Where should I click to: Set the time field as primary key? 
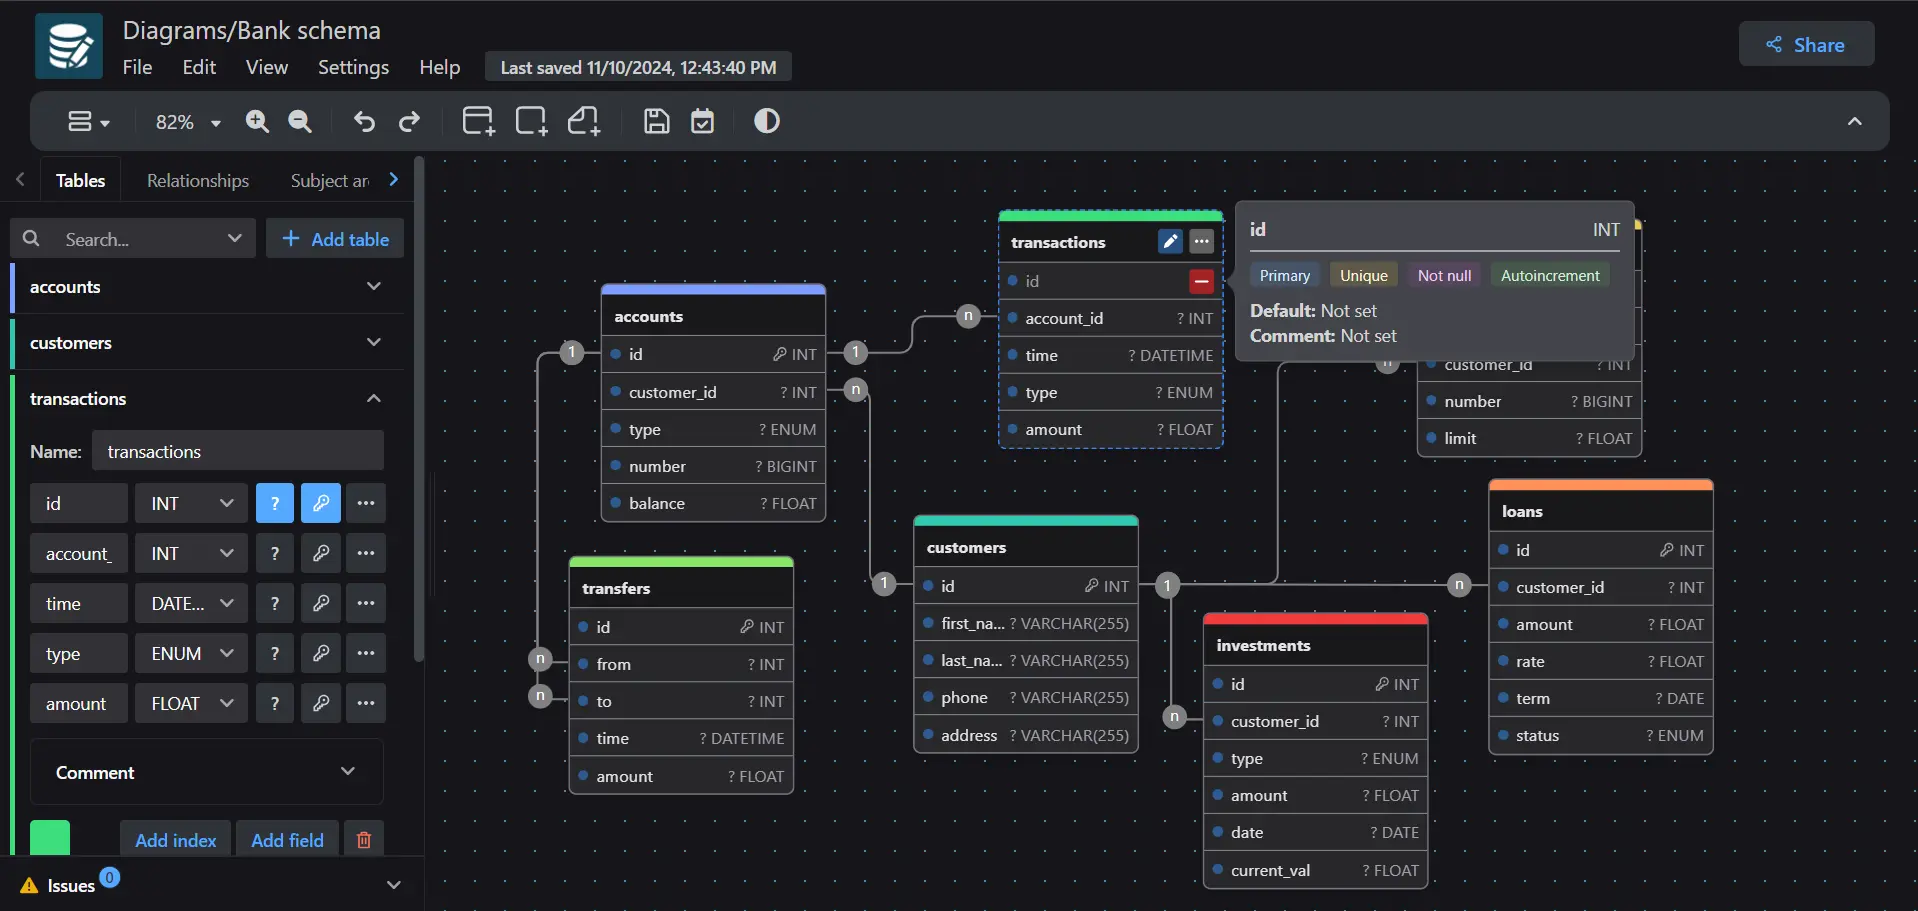pyautogui.click(x=321, y=603)
